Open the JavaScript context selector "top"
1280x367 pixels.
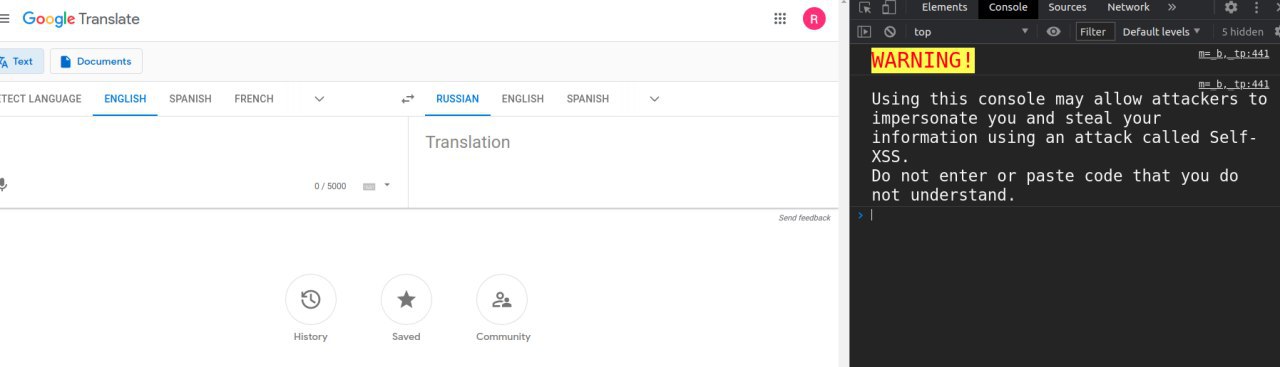coord(970,32)
